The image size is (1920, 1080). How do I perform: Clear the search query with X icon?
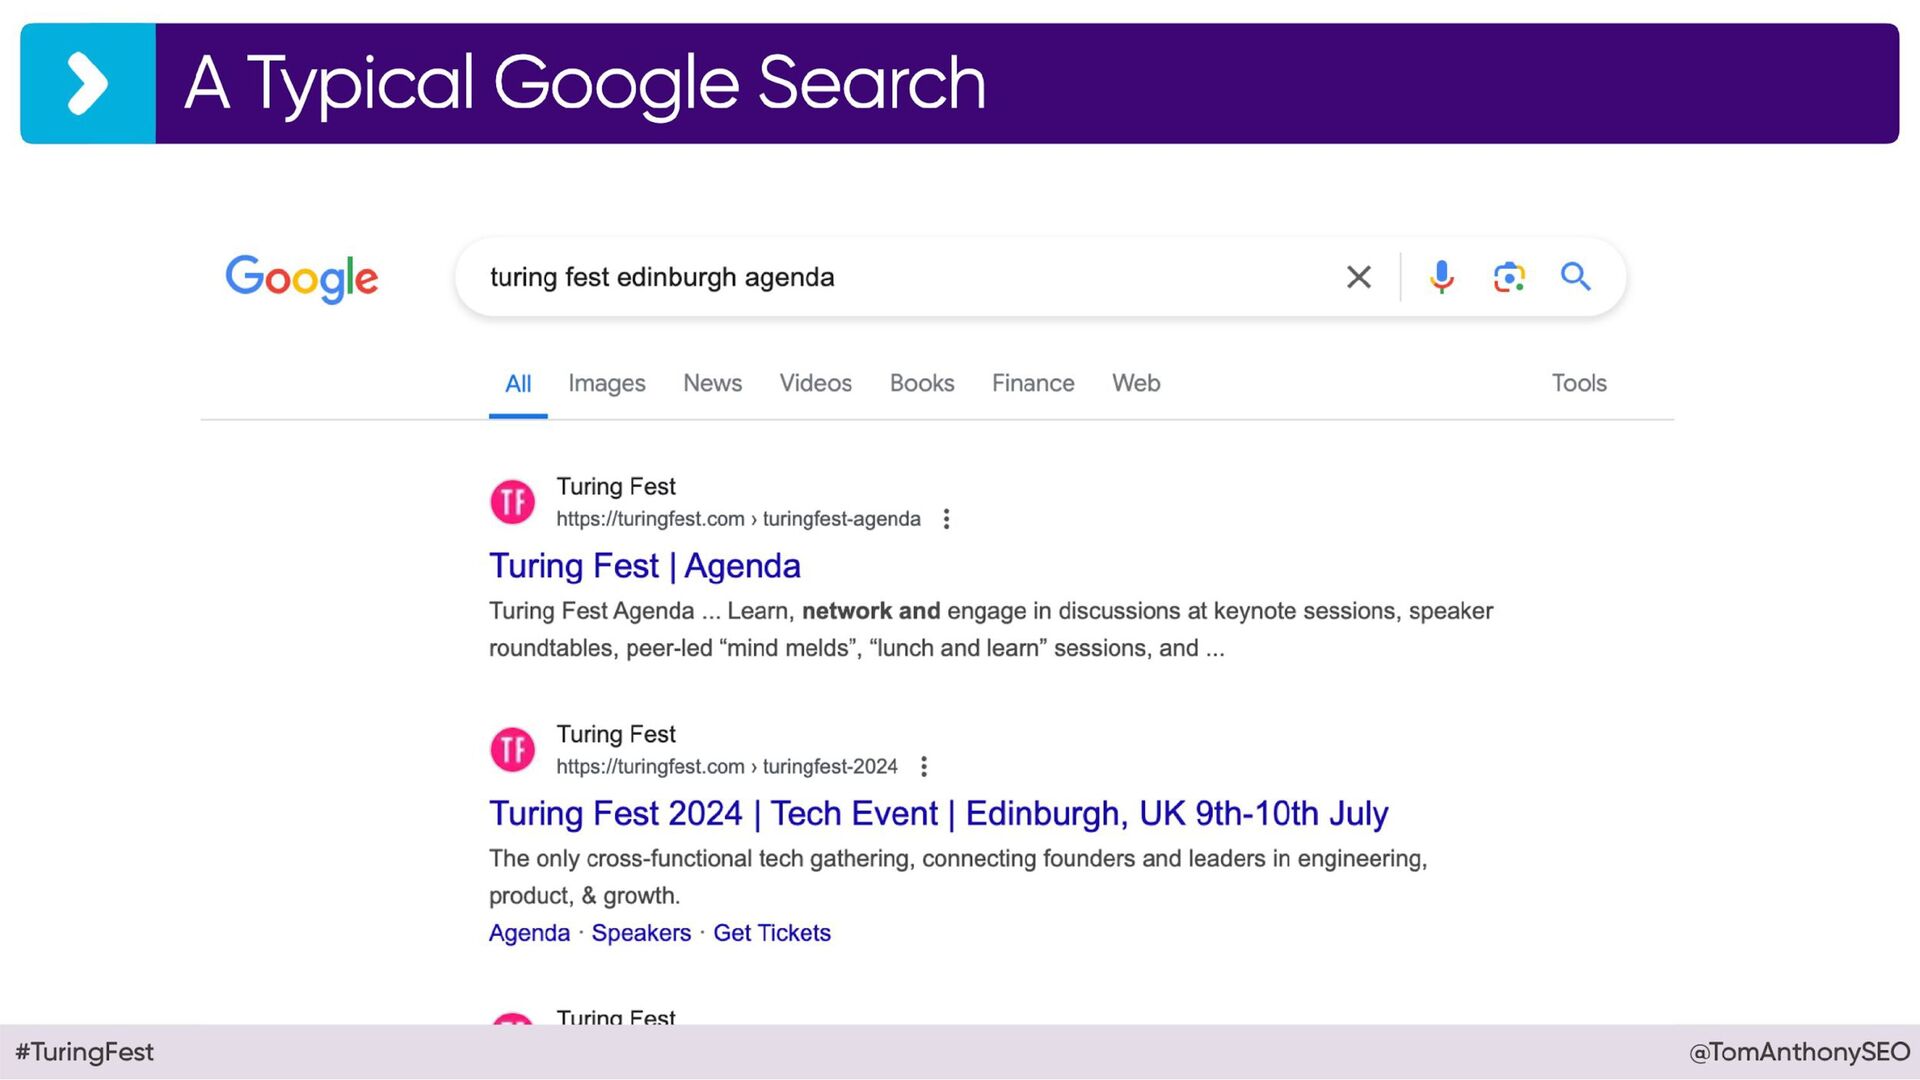pyautogui.click(x=1358, y=277)
